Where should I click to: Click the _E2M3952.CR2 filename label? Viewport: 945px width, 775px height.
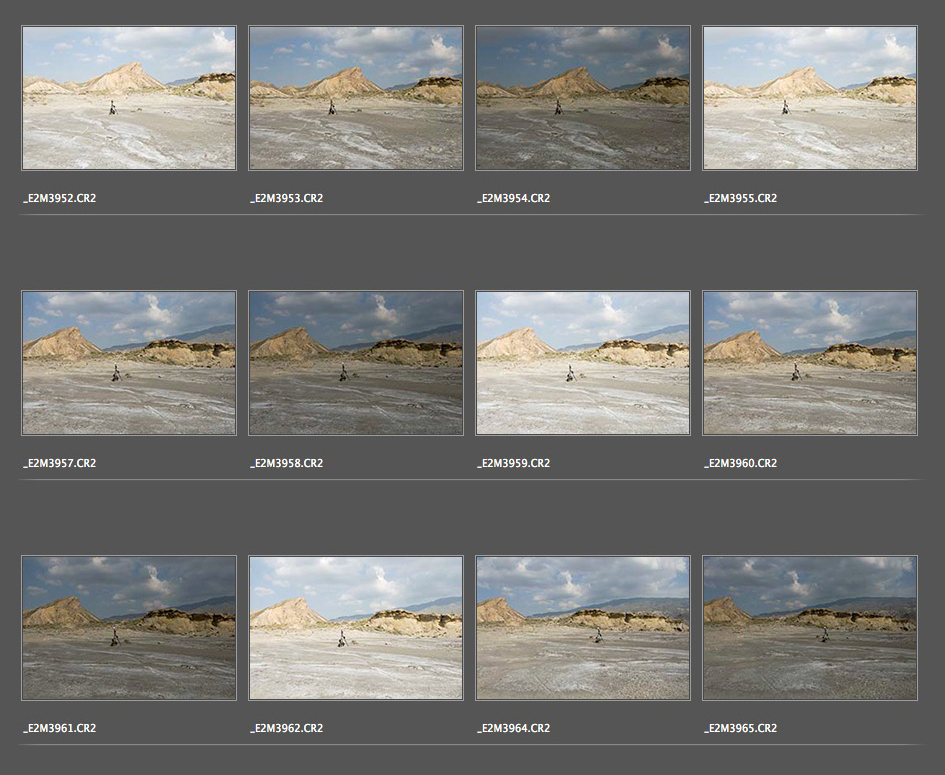(60, 198)
